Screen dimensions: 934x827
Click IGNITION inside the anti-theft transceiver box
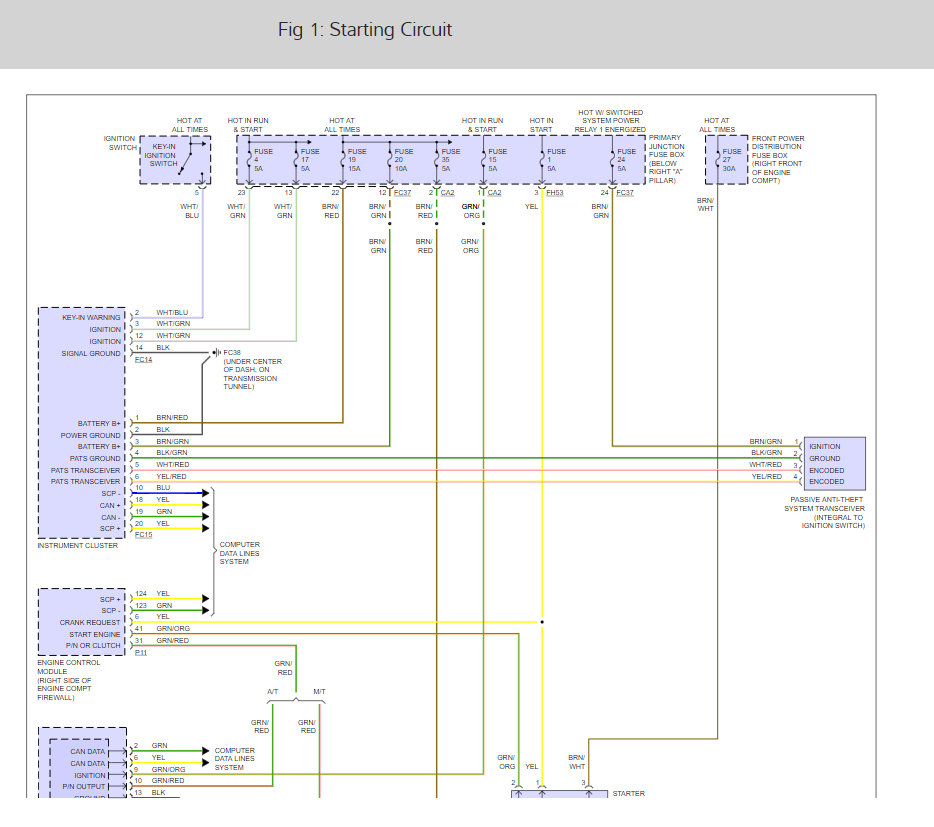click(824, 446)
